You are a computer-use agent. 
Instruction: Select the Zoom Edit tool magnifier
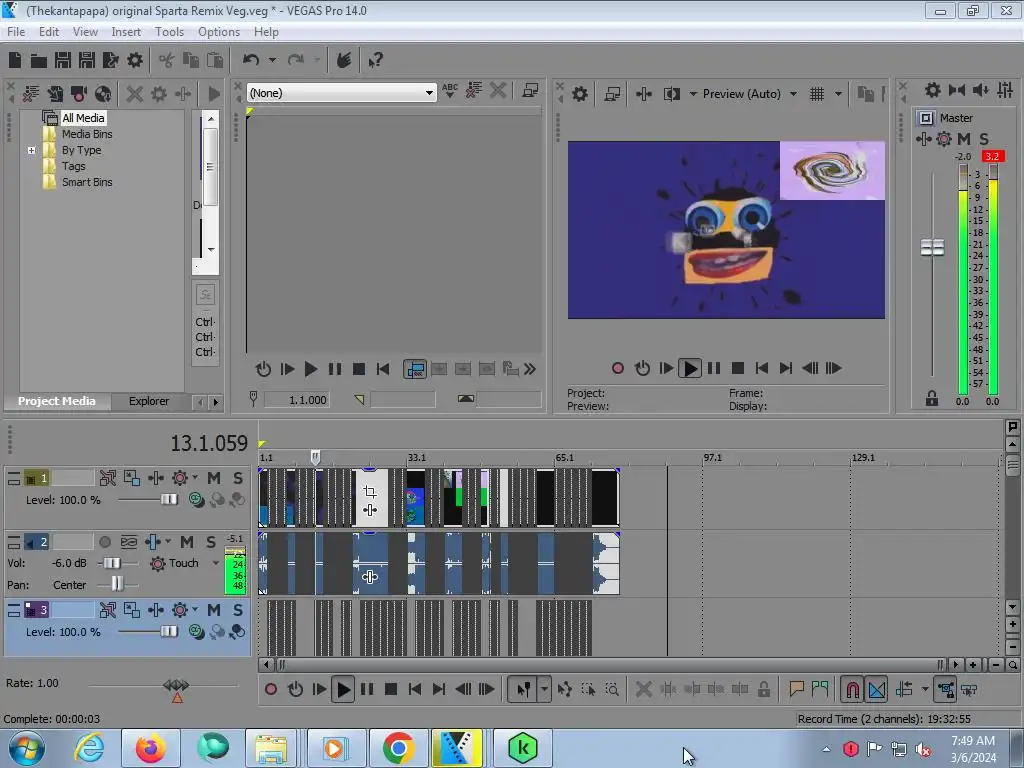pyautogui.click(x=612, y=689)
